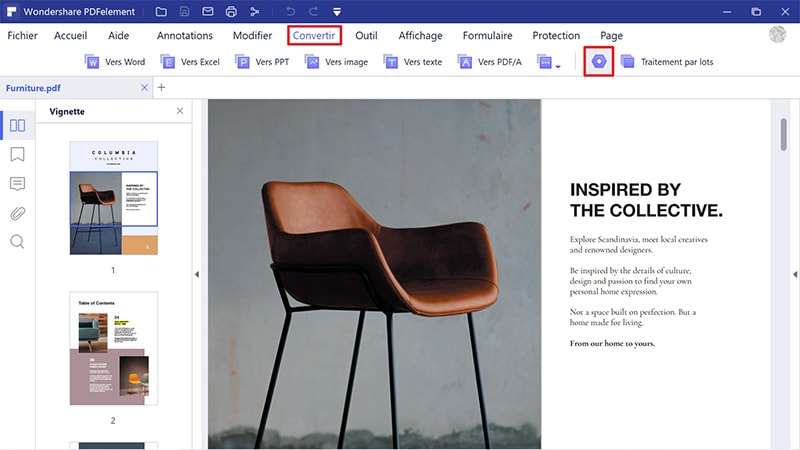Switch to the Accueil tab
Viewport: 800px width, 450px height.
click(x=70, y=35)
